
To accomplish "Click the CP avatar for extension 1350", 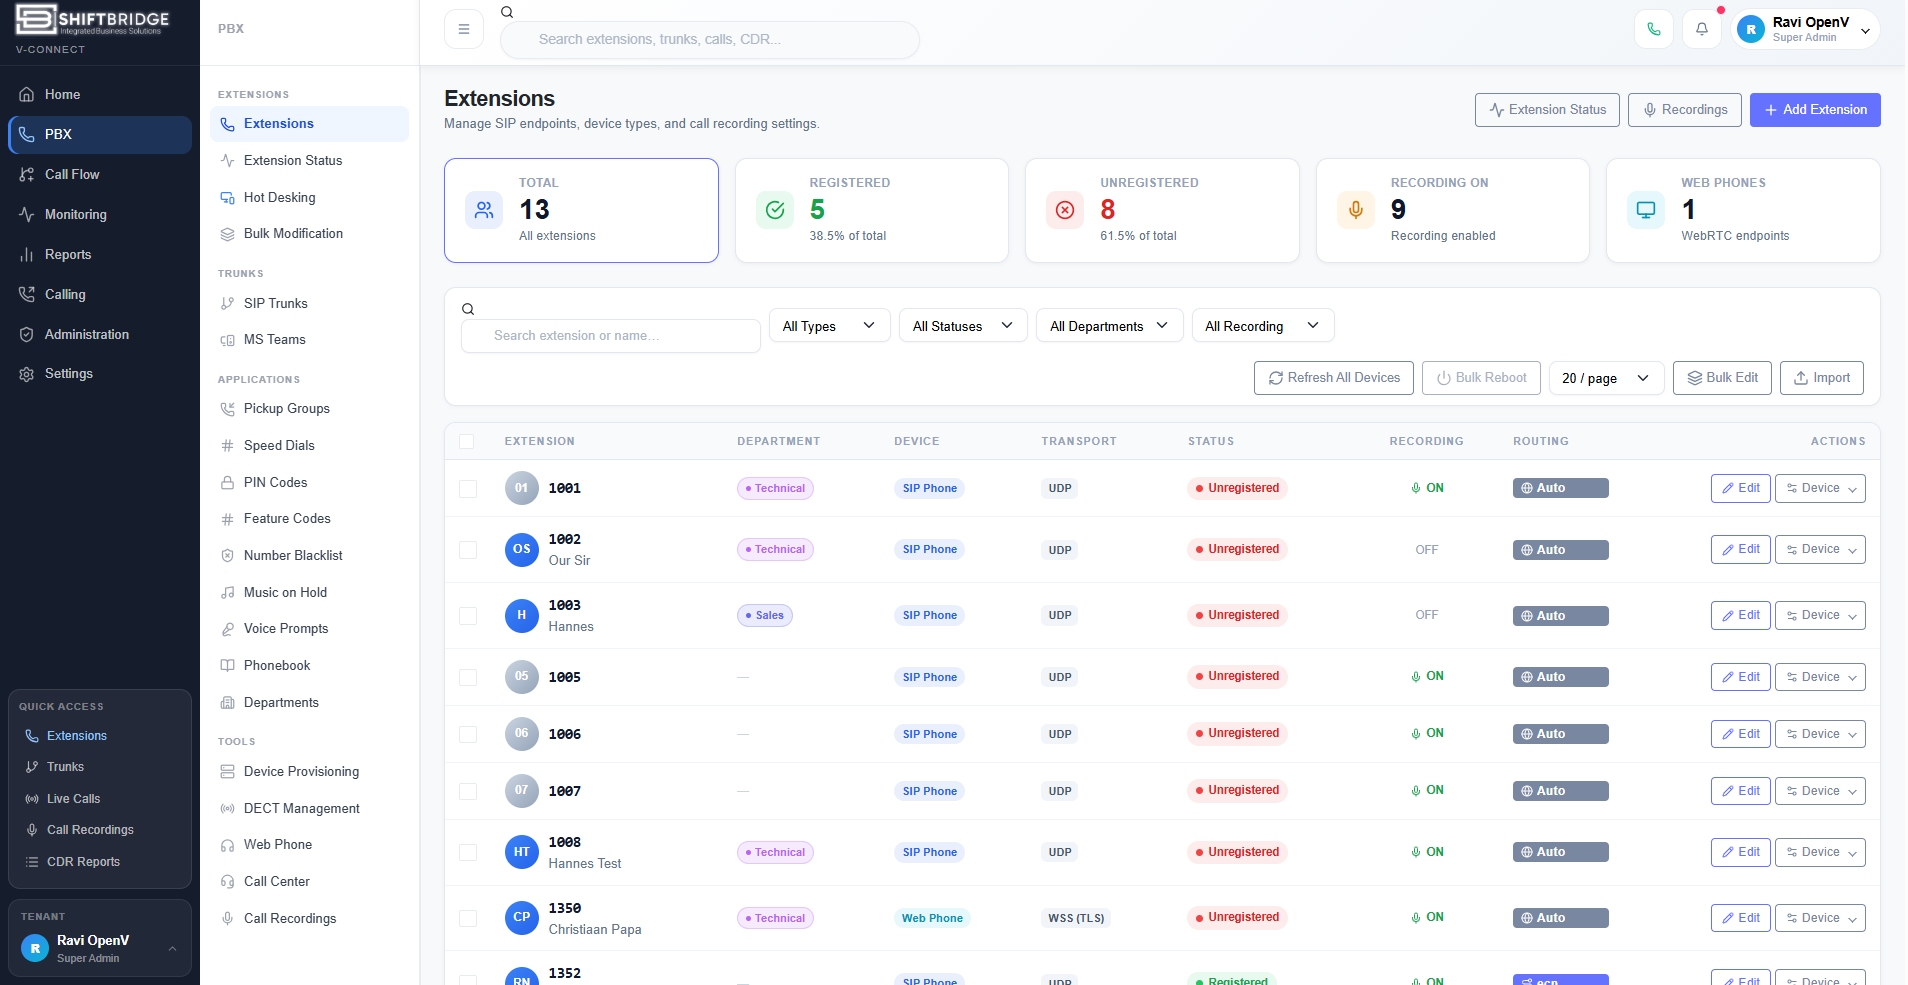I will pos(522,917).
